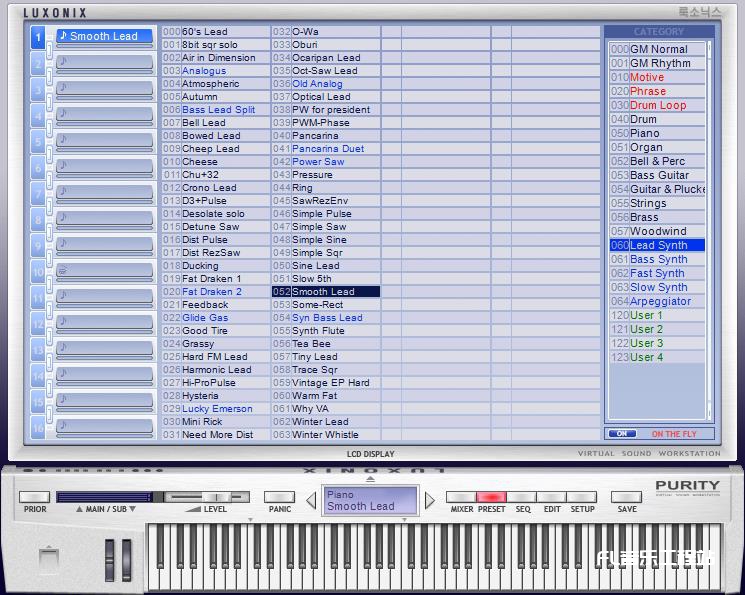The width and height of the screenshot is (745, 595).
Task: Click the right arrow beside preset display
Action: (430, 500)
